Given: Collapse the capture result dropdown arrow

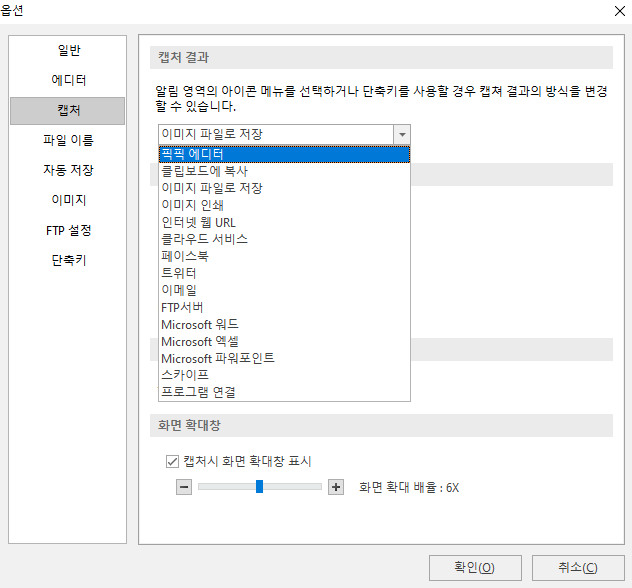Looking at the screenshot, I should click(402, 135).
